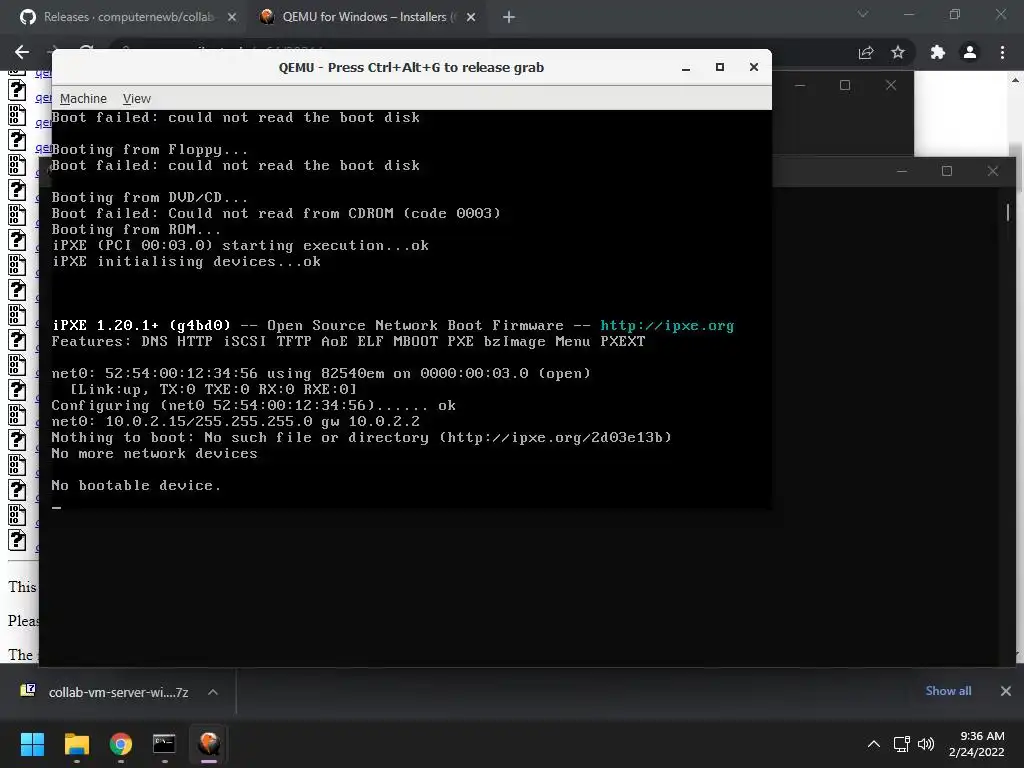Image resolution: width=1024 pixels, height=768 pixels.
Task: Close the QEMU for Windows Installers tab
Action: (x=471, y=18)
